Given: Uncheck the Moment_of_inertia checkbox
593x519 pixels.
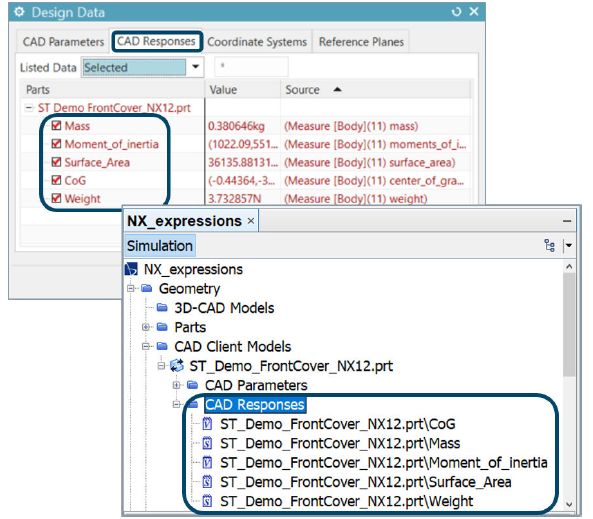Looking at the screenshot, I should pyautogui.click(x=56, y=144).
